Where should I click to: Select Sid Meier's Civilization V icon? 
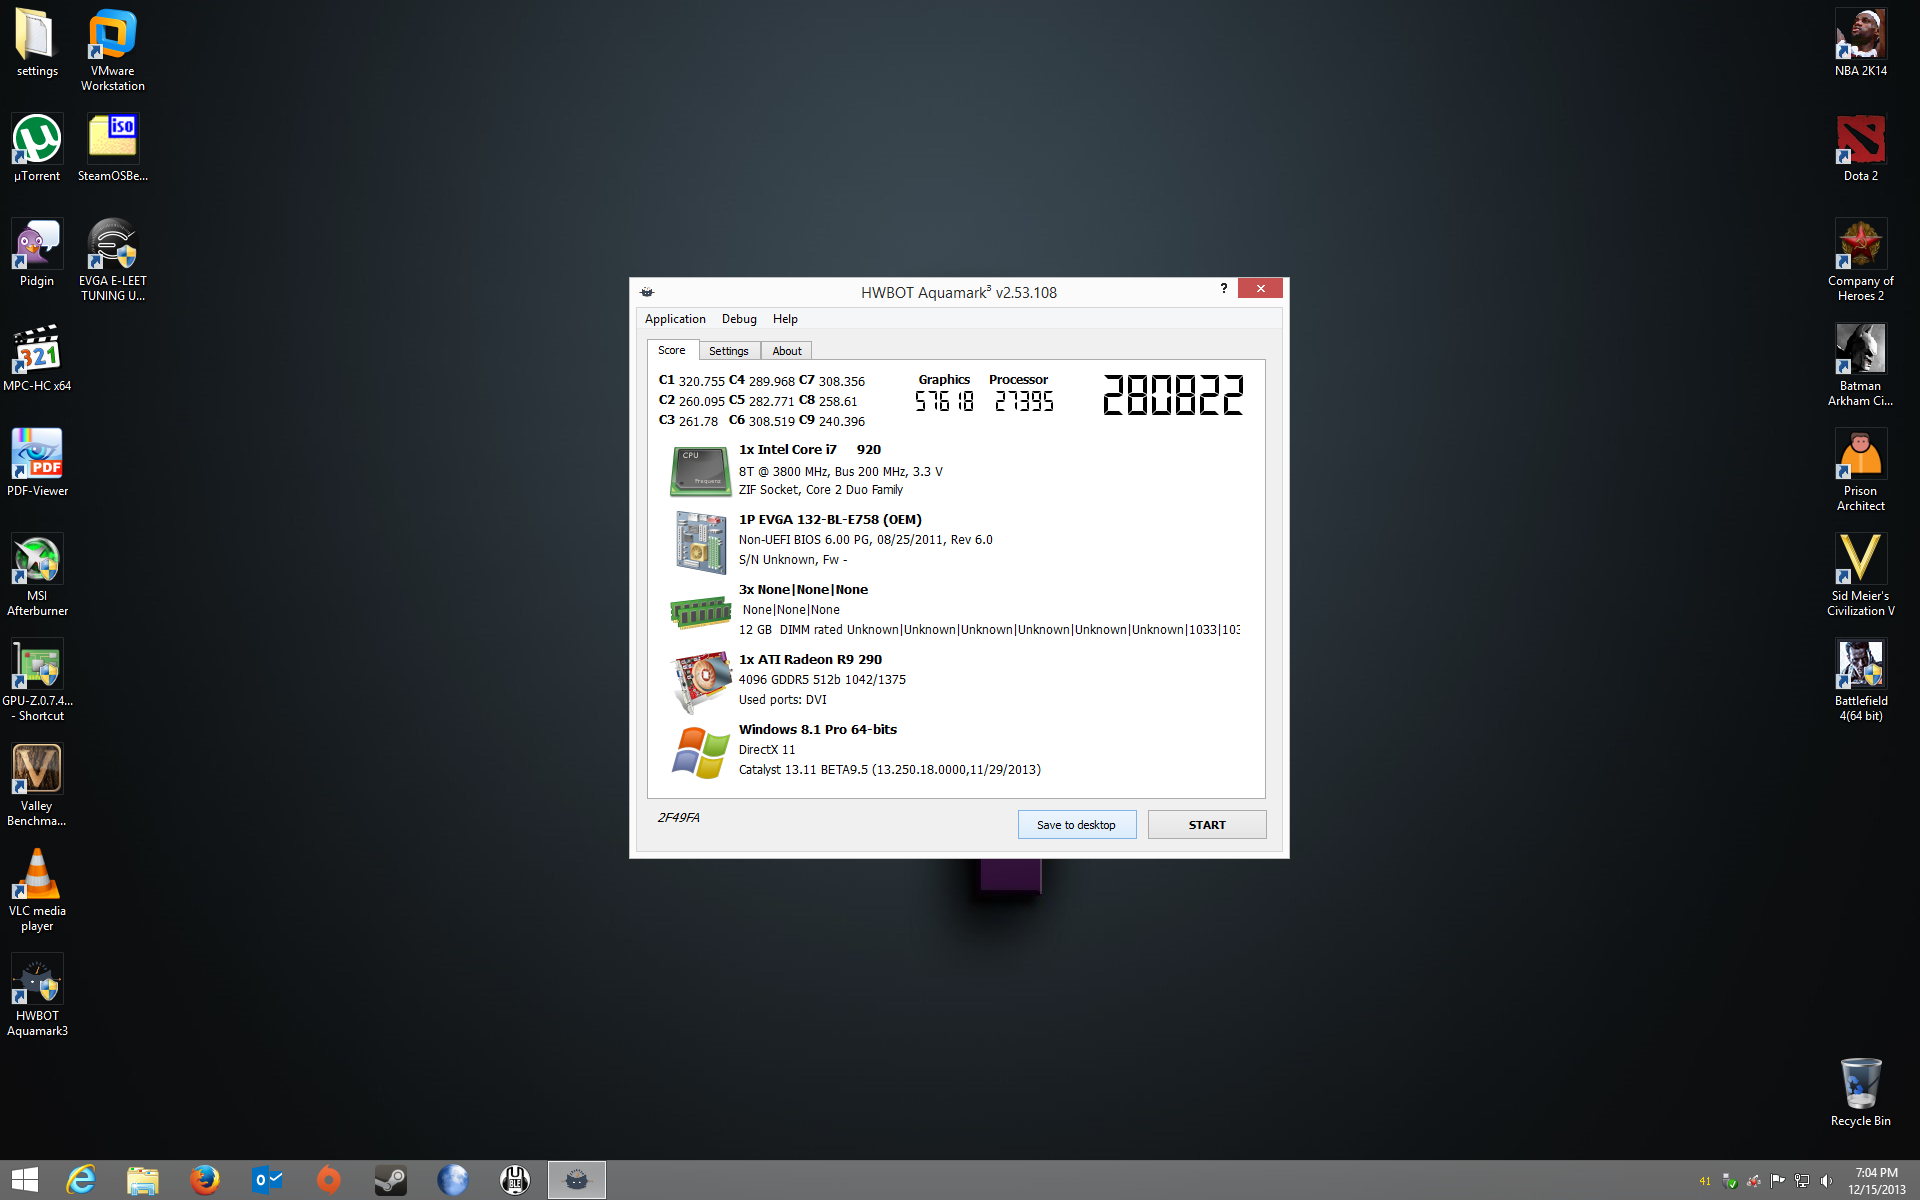click(x=1860, y=575)
